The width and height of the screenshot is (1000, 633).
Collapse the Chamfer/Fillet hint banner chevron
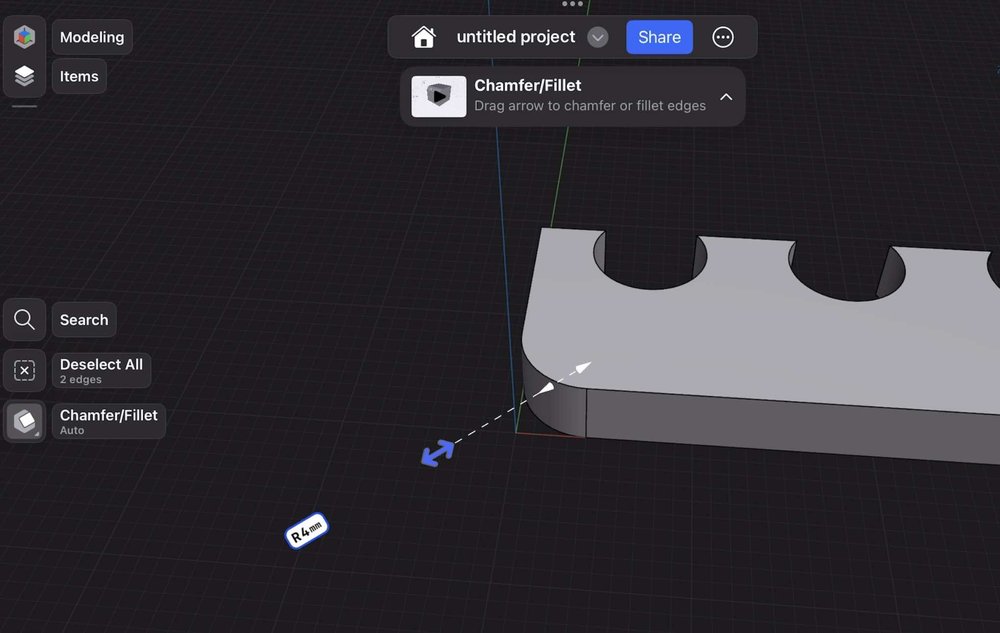[x=726, y=97]
